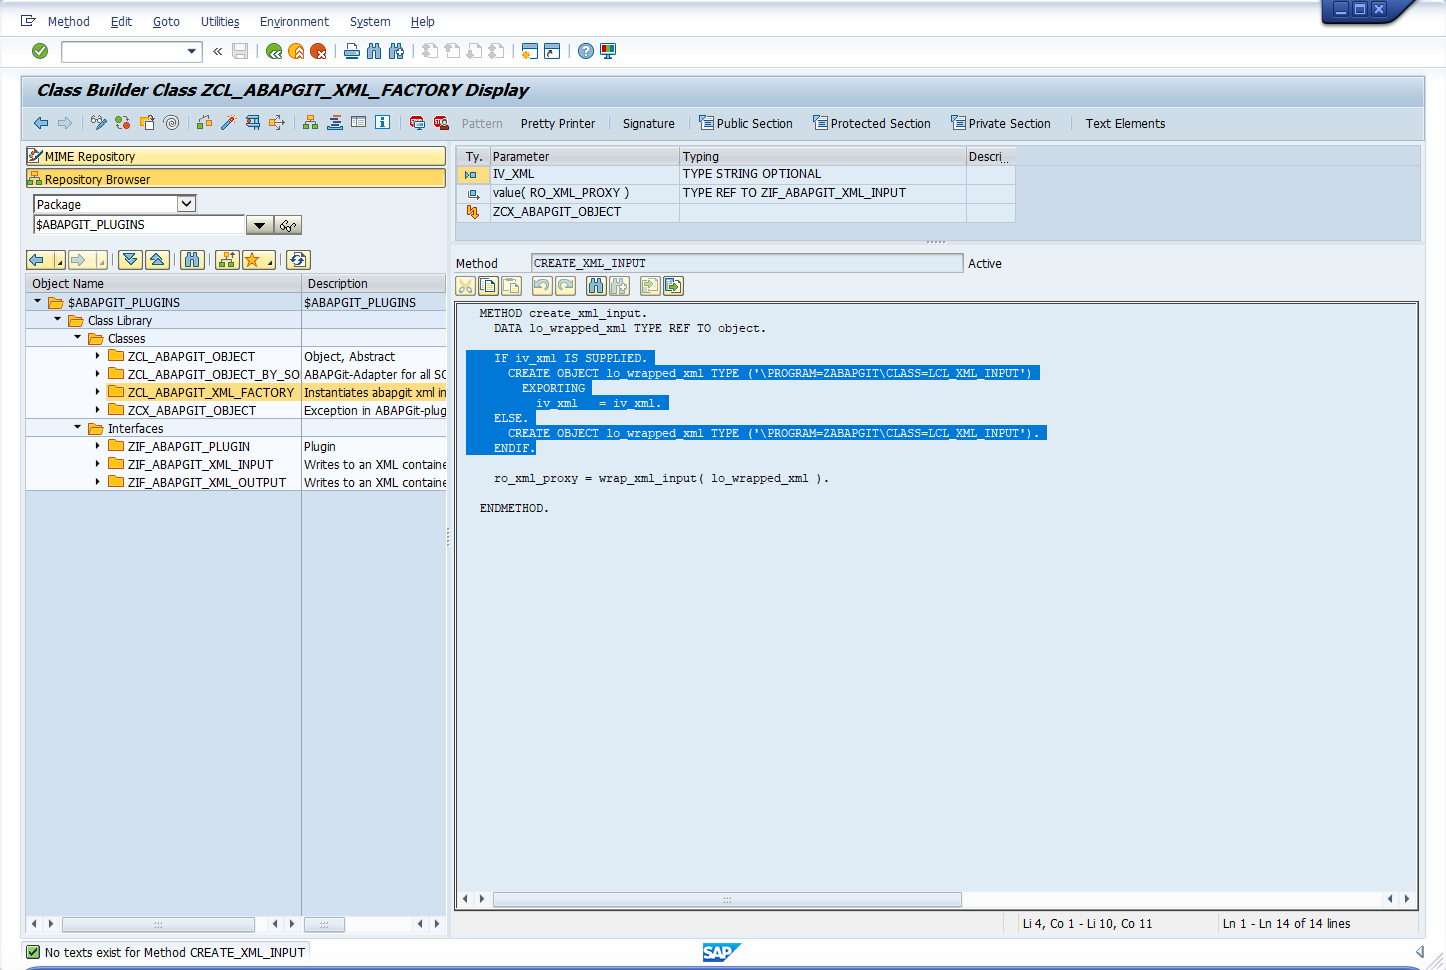Click the Create New Session icon

(530, 51)
